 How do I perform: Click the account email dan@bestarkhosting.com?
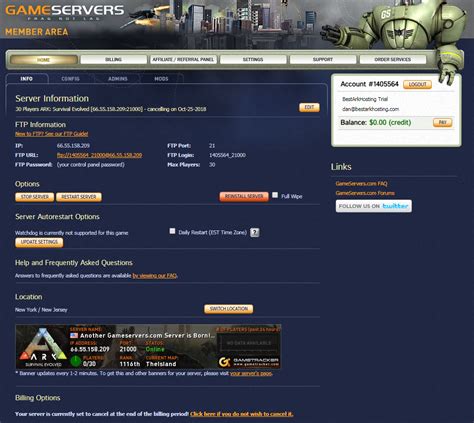370,109
